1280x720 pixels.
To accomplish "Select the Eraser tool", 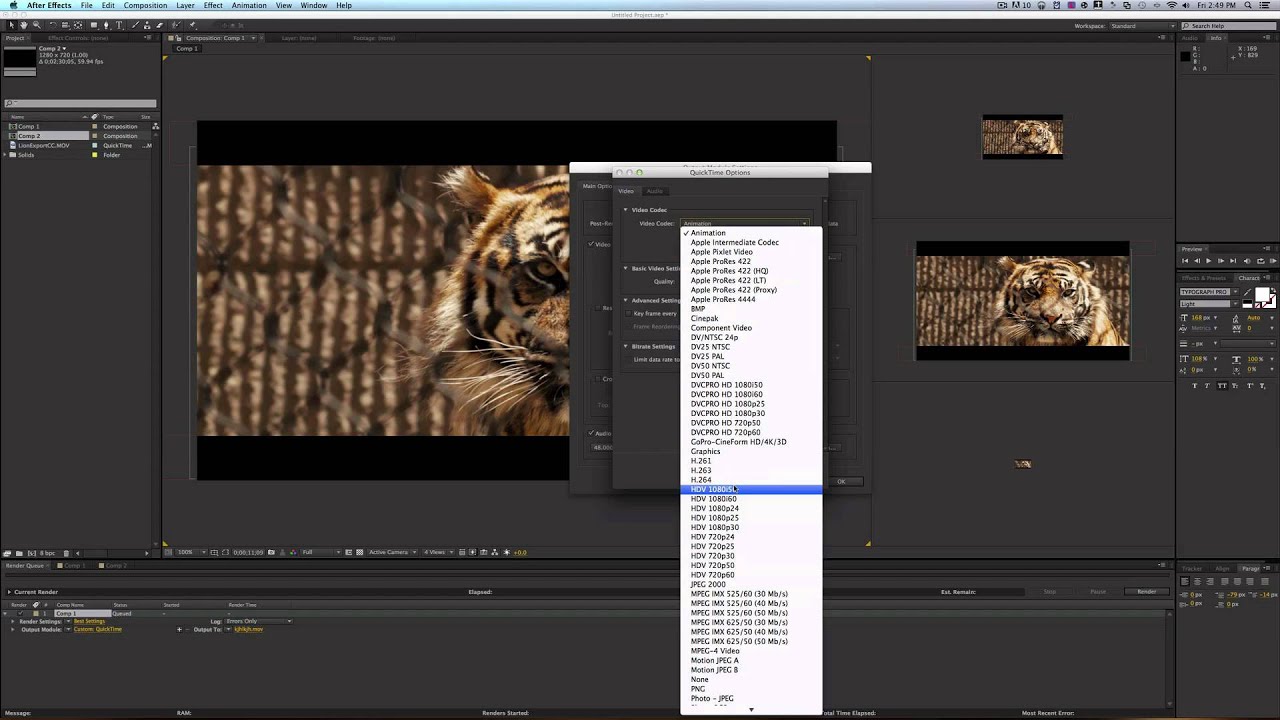I will [x=159, y=25].
